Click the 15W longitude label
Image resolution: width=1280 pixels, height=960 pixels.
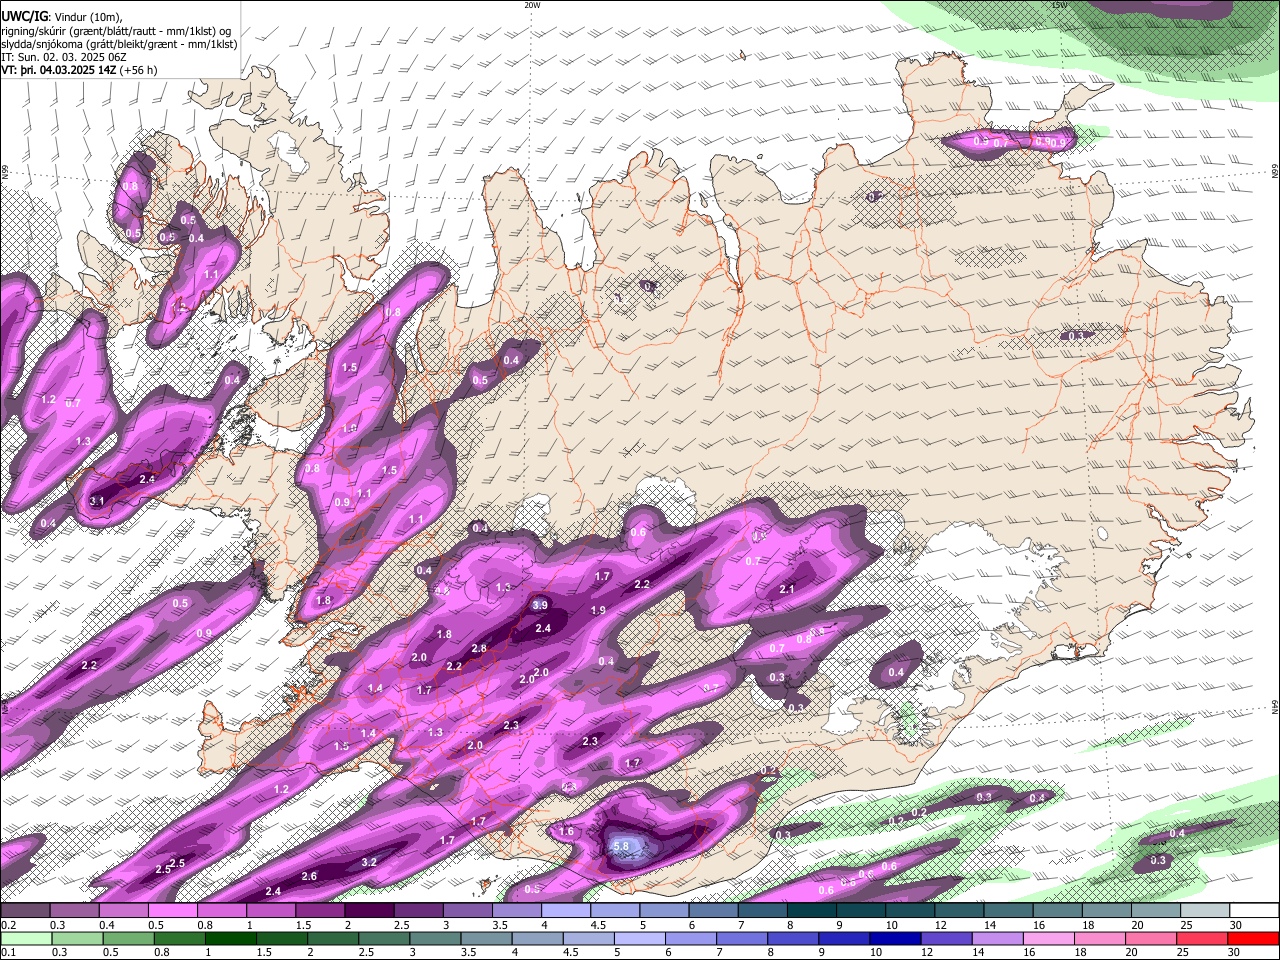tap(1059, 5)
